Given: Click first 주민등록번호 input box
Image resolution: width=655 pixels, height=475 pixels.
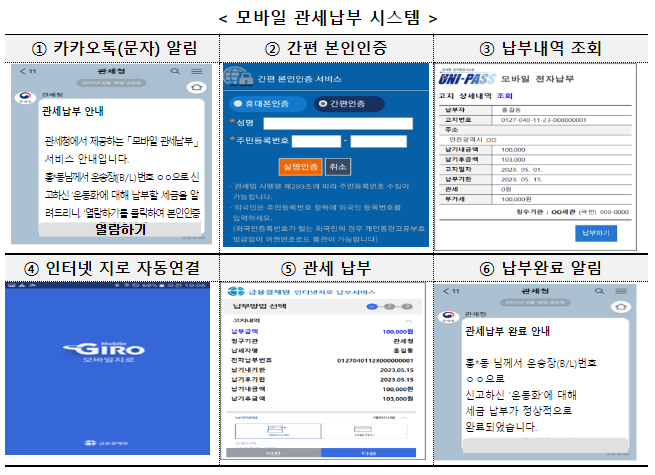Looking at the screenshot, I should (x=316, y=141).
